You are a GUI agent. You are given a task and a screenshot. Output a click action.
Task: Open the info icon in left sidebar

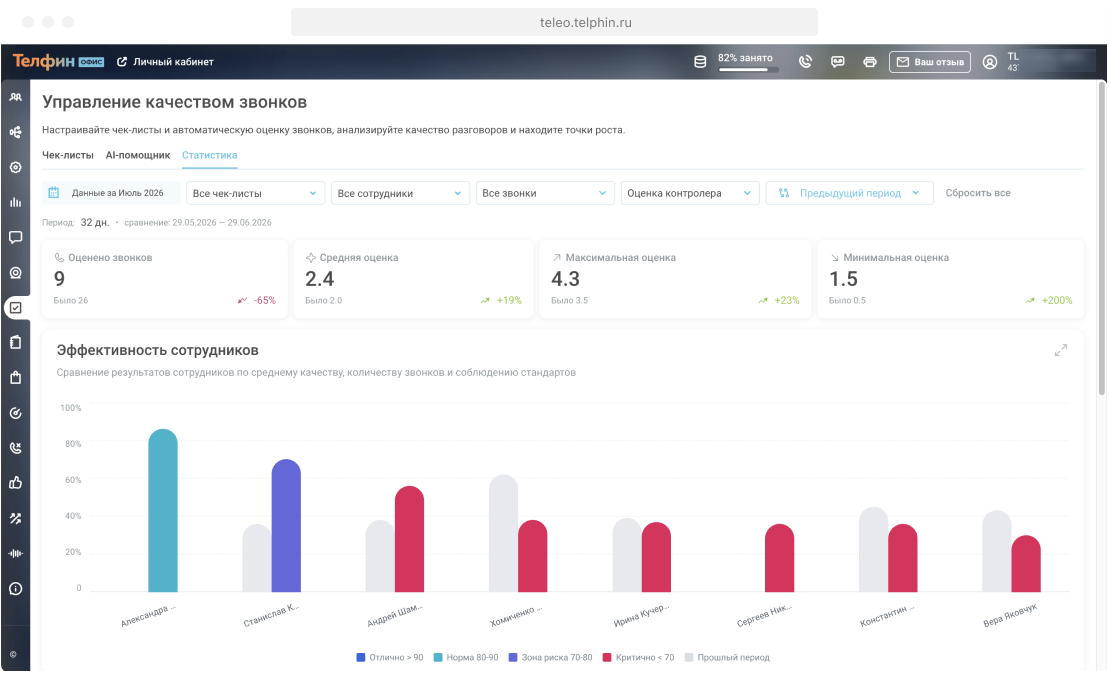point(16,588)
